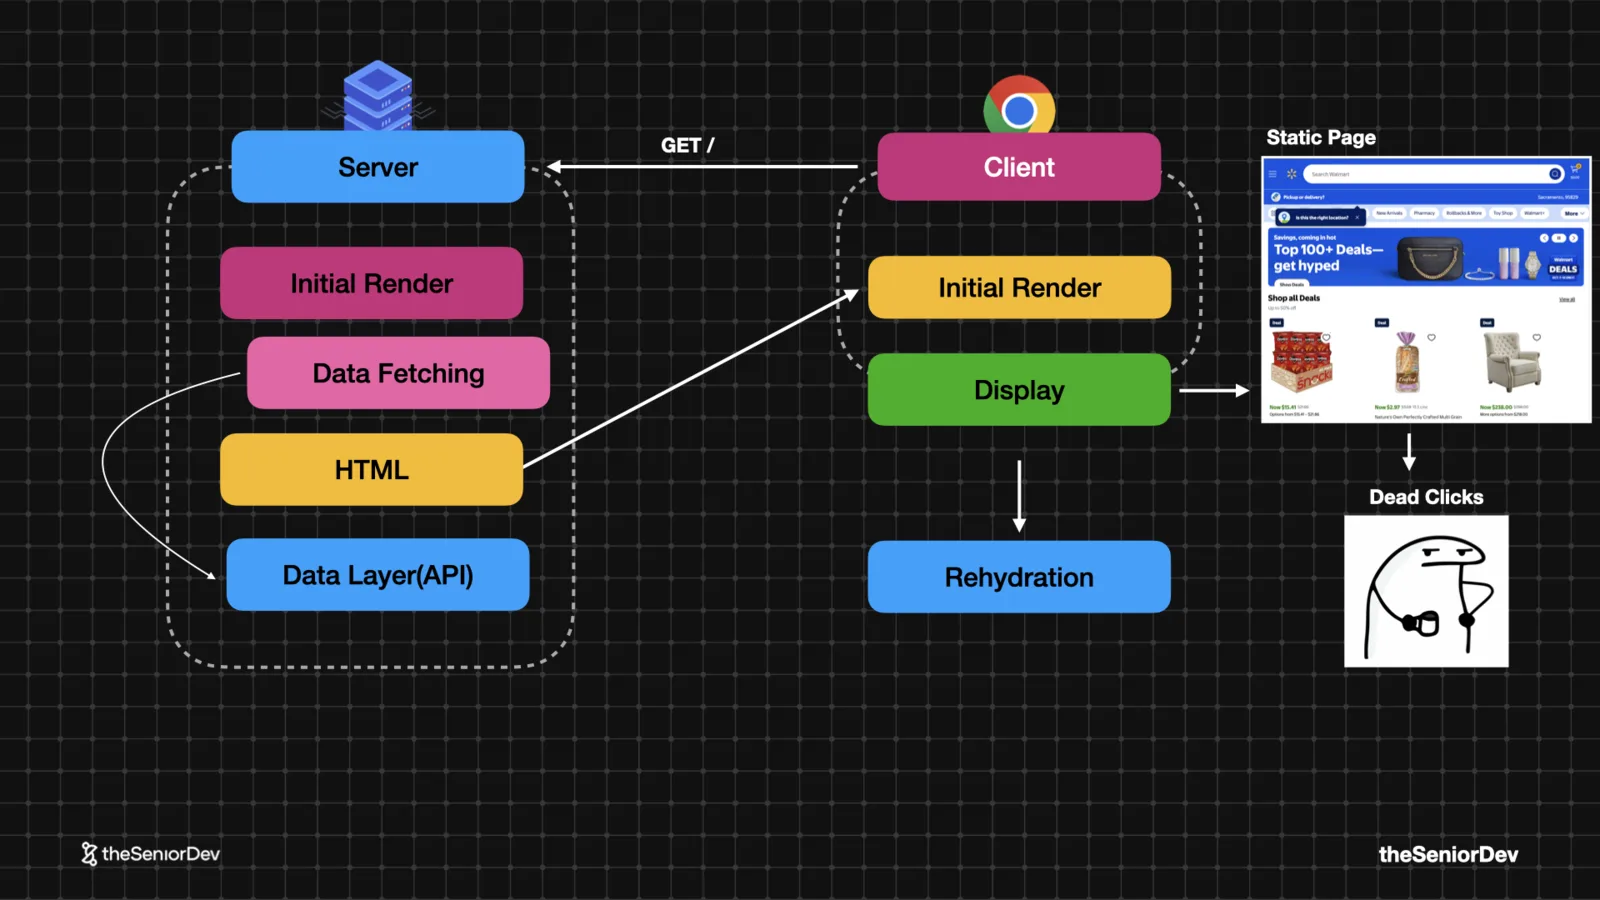Click the search magnifier button in Walmart page
The image size is (1600, 900).
tap(1555, 174)
